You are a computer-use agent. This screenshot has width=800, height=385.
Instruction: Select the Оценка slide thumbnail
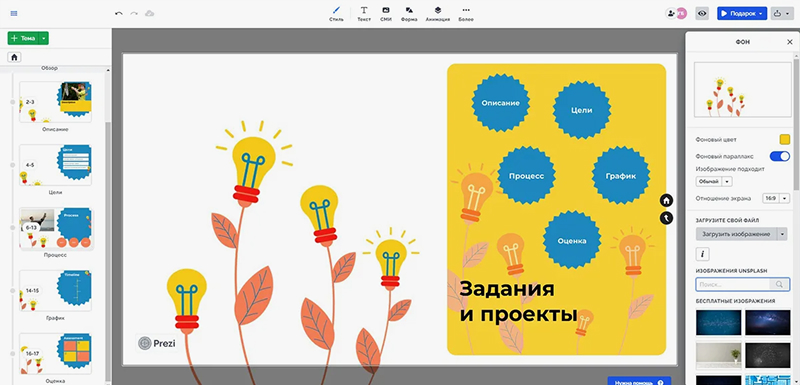[x=55, y=354]
